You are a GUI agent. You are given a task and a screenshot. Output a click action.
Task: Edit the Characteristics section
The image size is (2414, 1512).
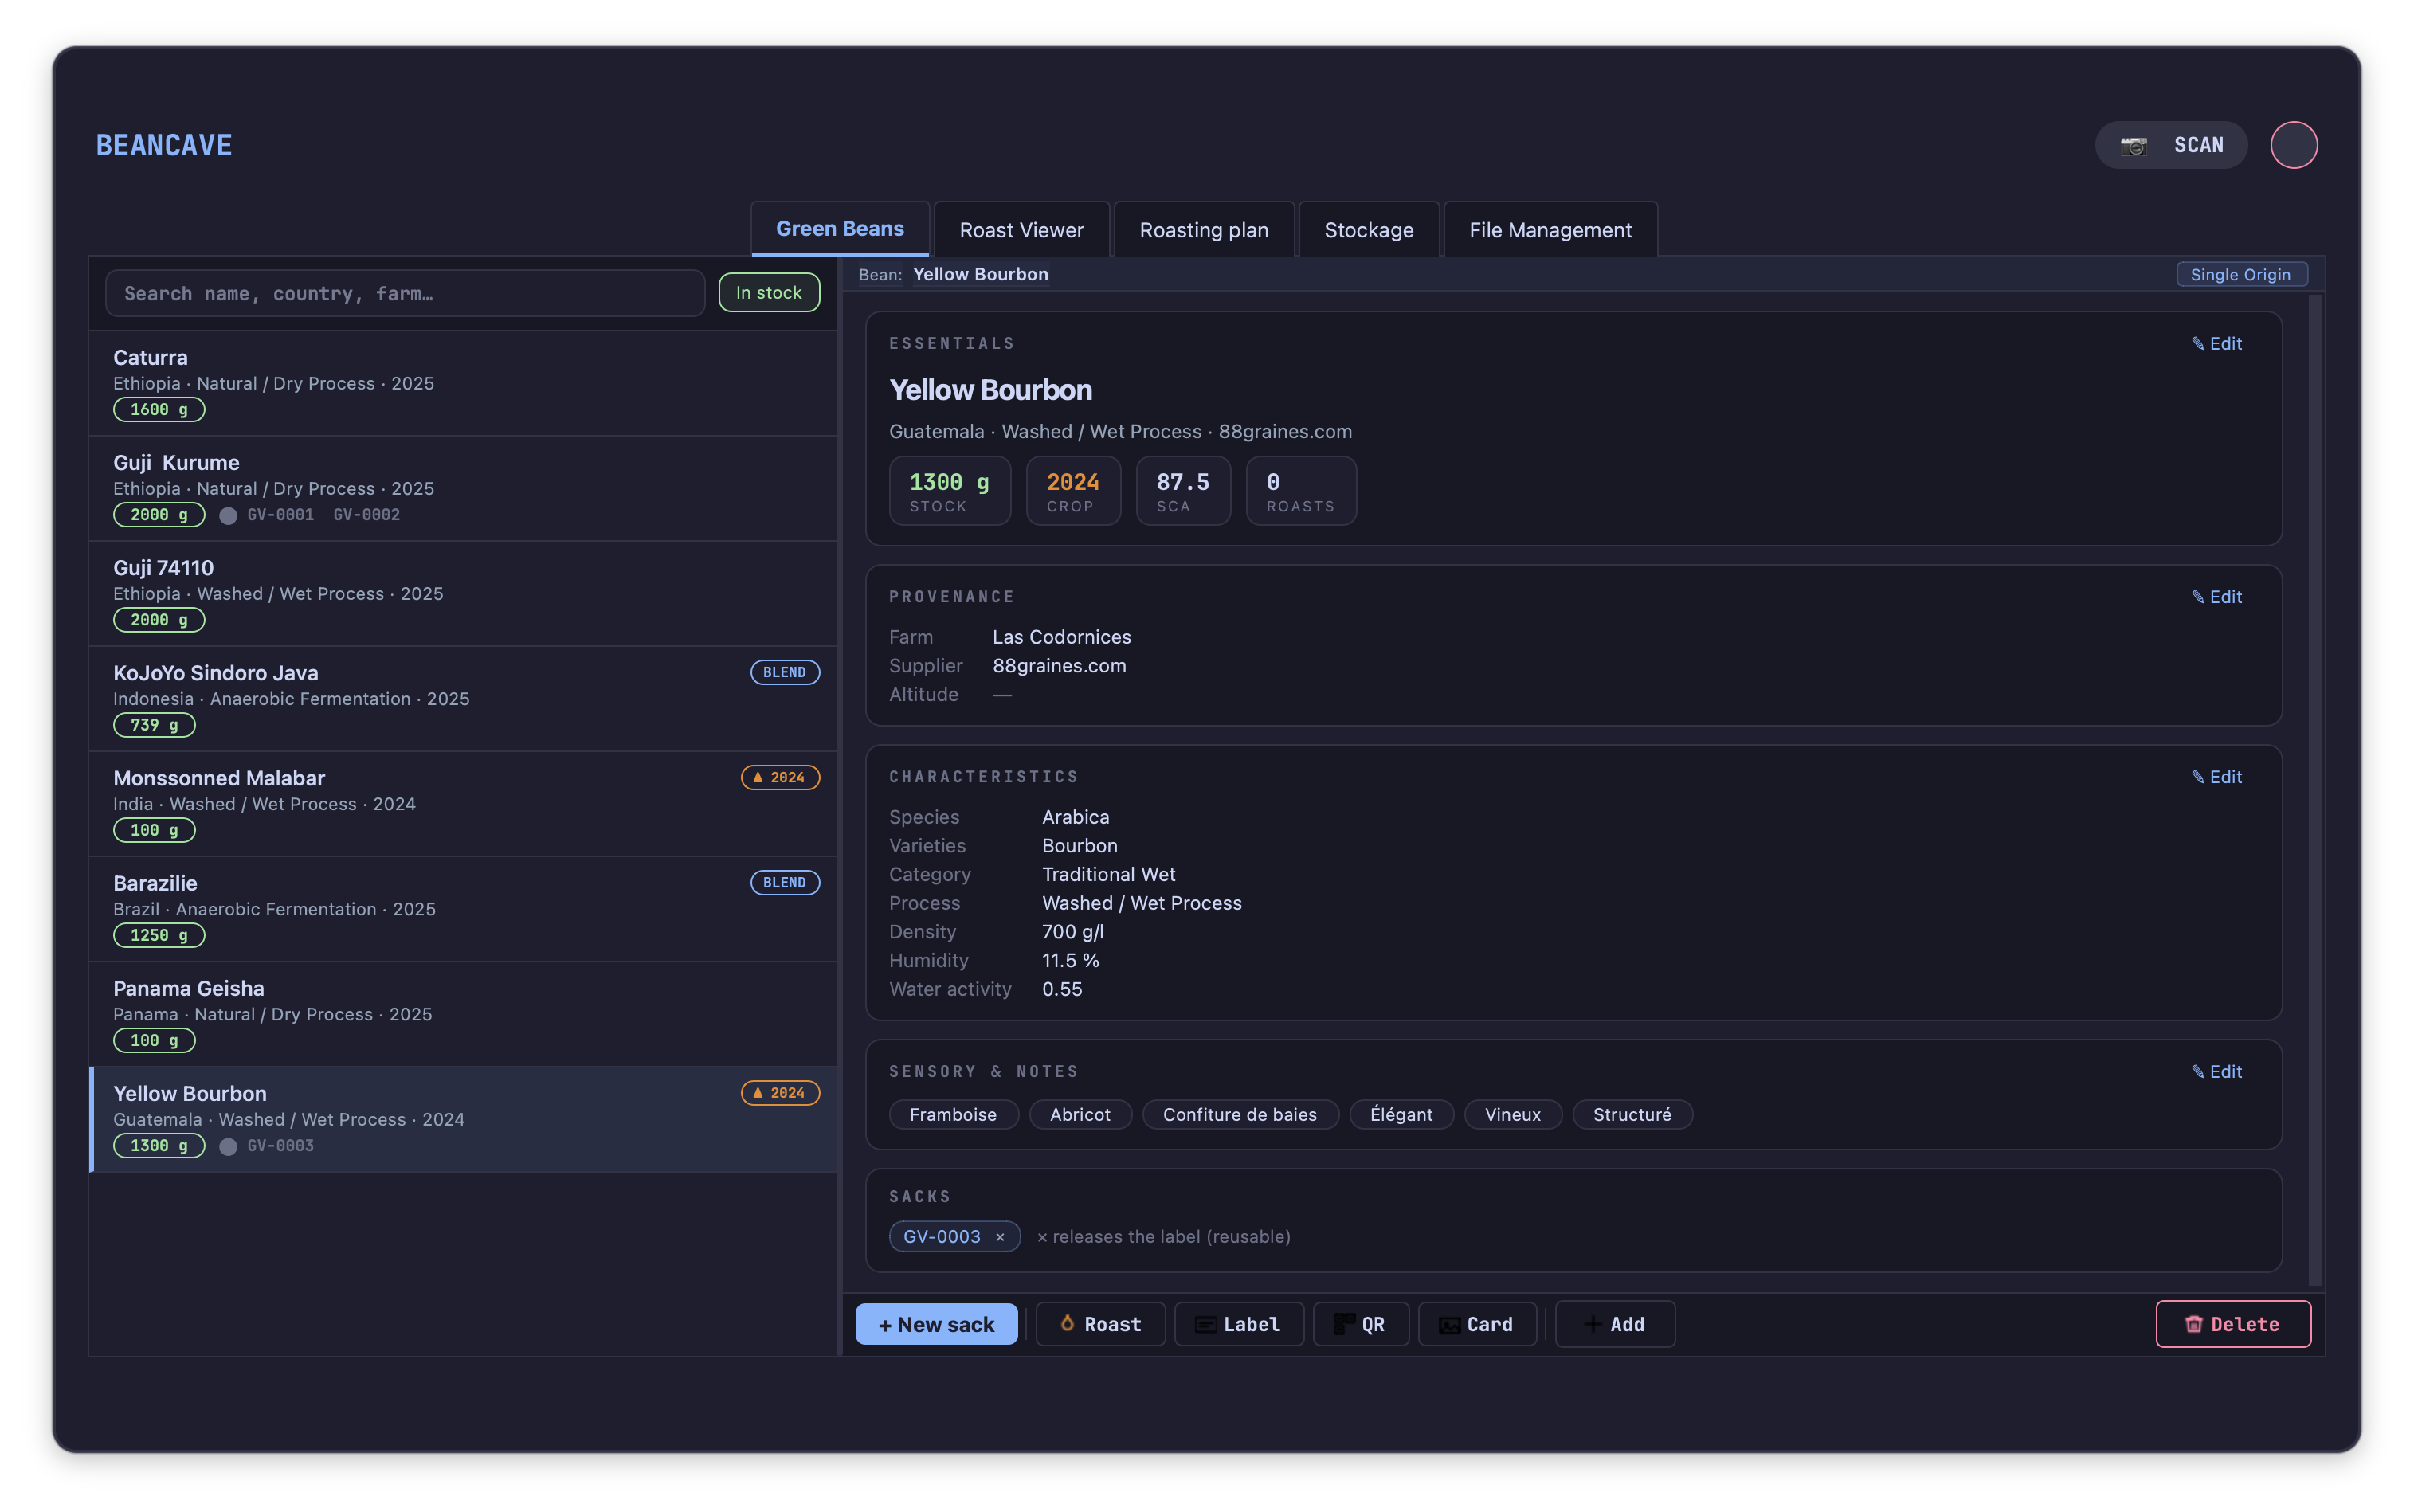[x=2216, y=776]
